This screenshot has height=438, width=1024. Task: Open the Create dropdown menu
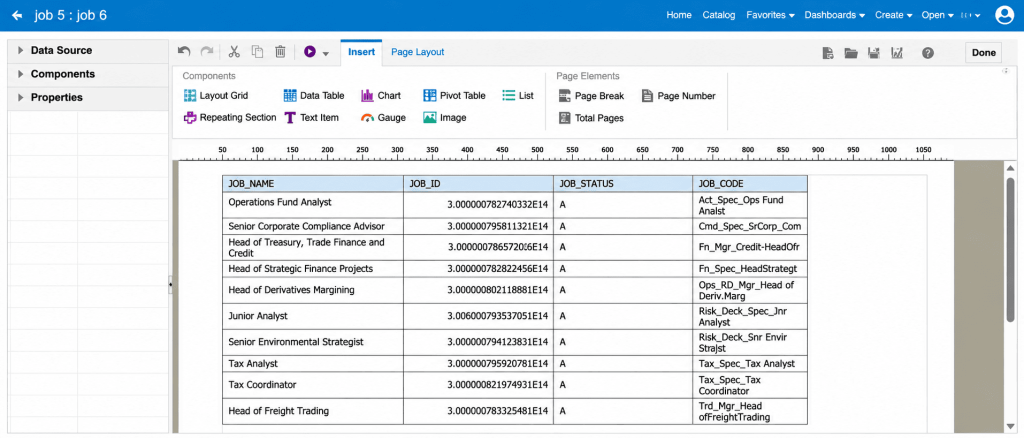(893, 15)
